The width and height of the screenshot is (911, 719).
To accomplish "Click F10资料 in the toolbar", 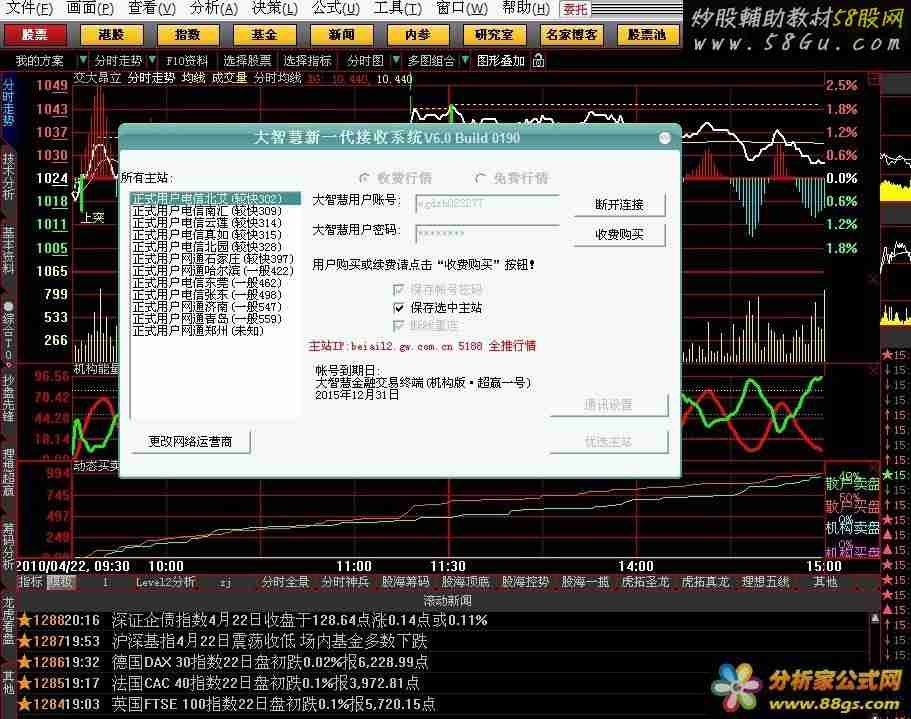I will pos(186,60).
